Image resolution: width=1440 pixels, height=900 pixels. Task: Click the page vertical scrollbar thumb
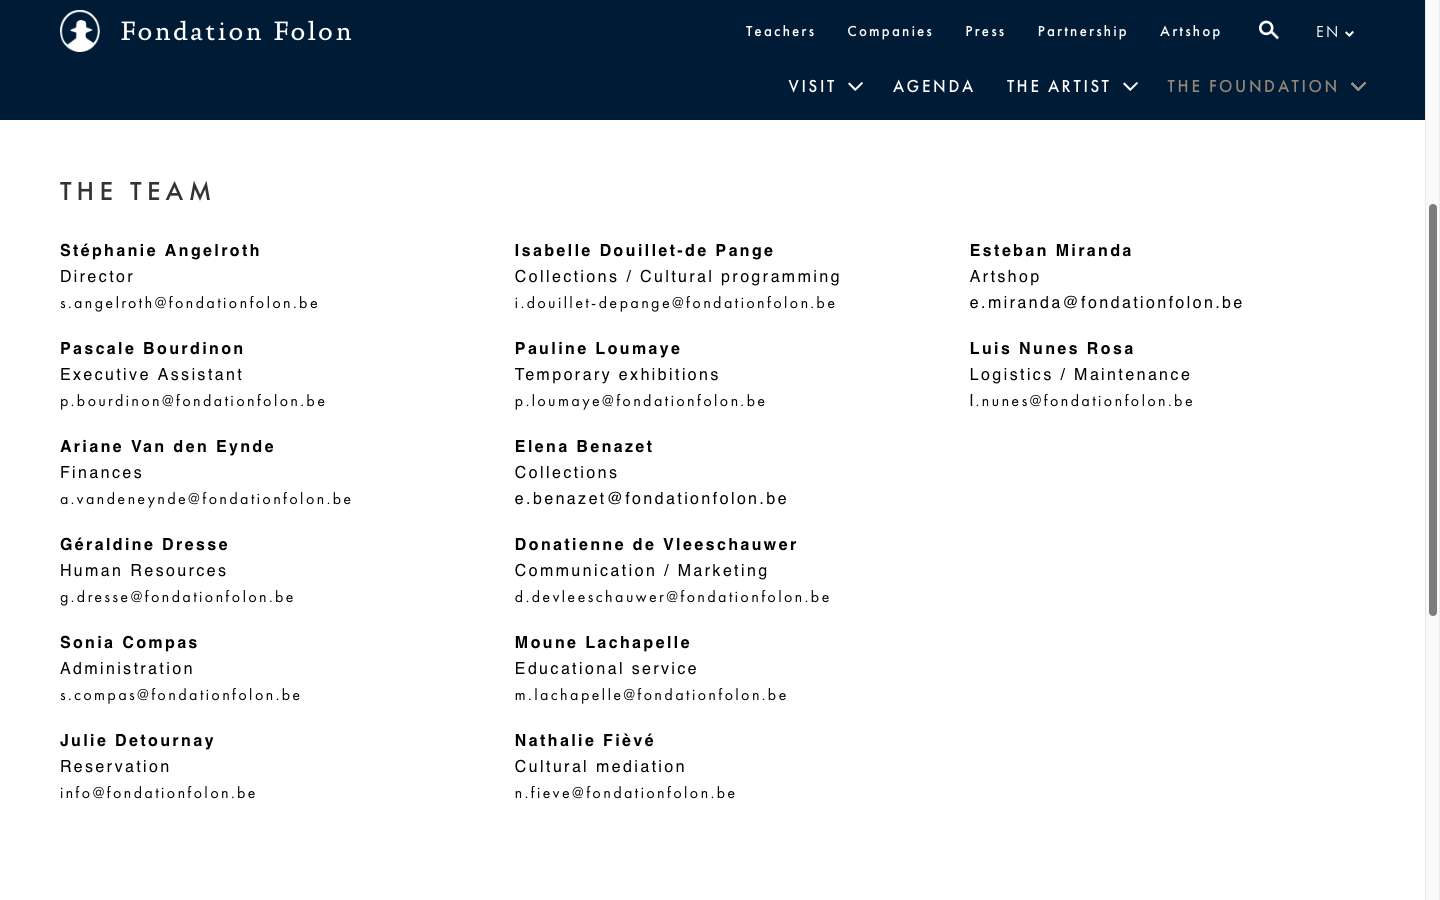(1432, 410)
